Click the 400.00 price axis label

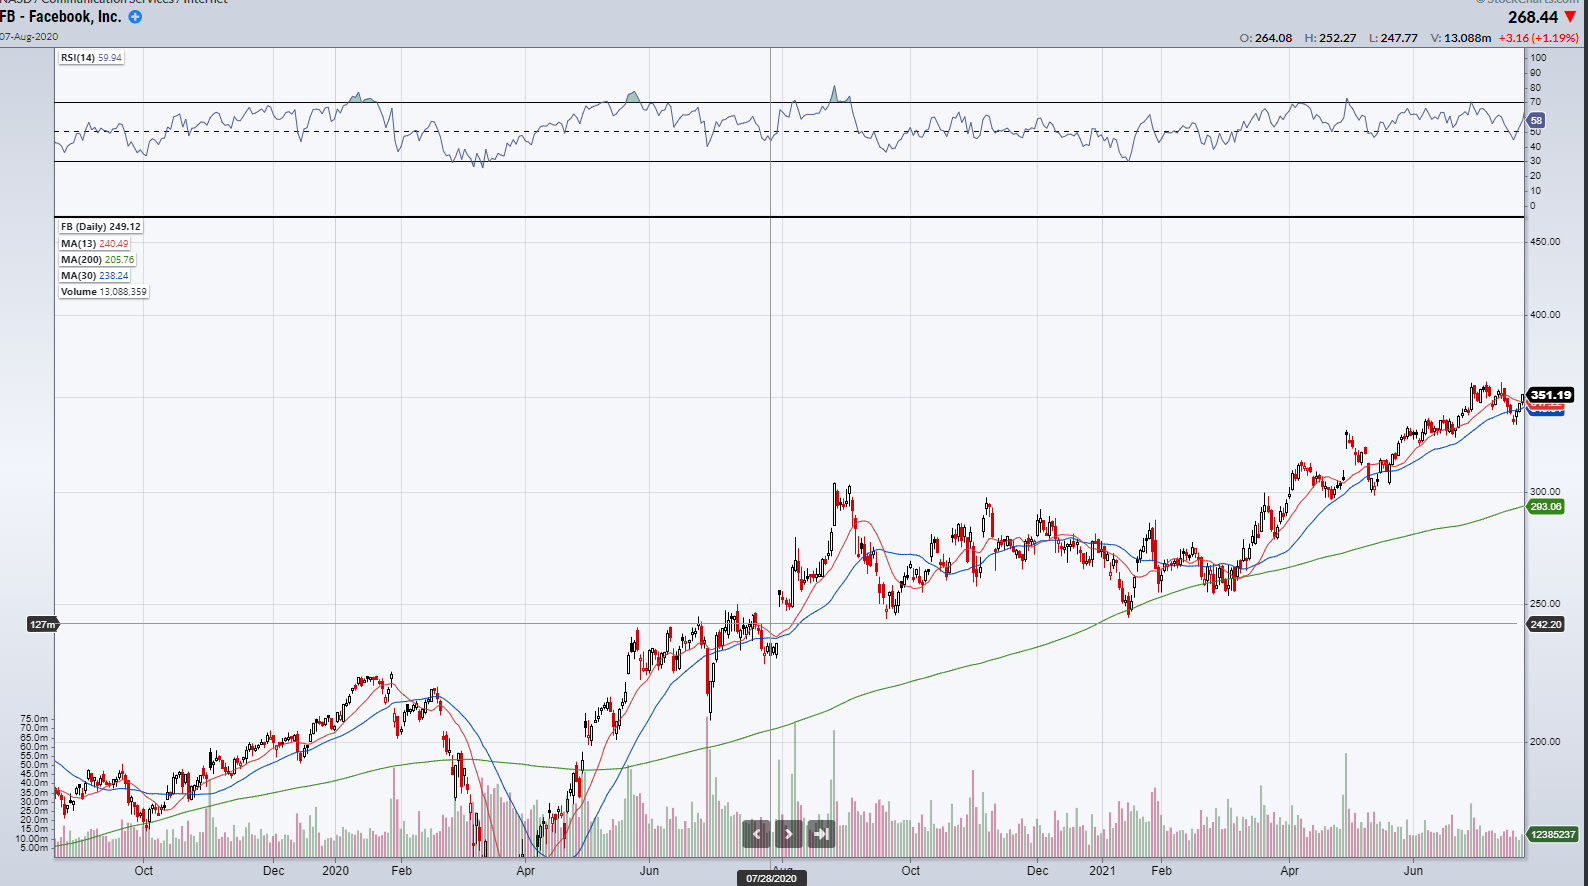click(x=1545, y=315)
